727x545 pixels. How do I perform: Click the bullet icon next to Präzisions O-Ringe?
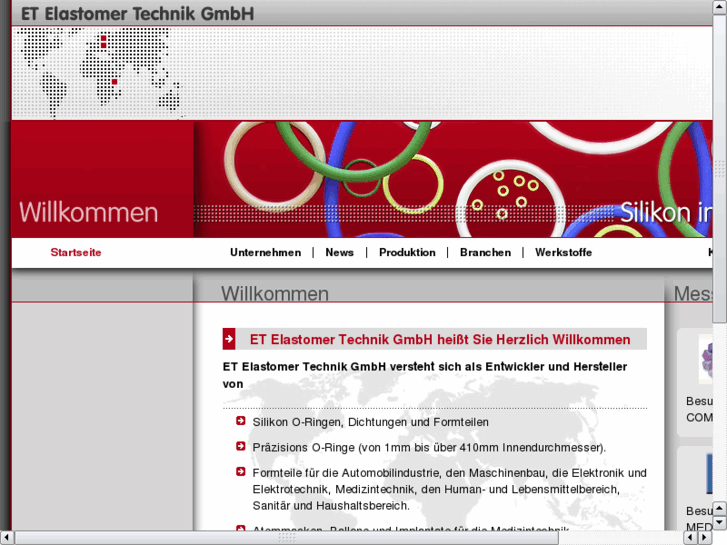[241, 446]
